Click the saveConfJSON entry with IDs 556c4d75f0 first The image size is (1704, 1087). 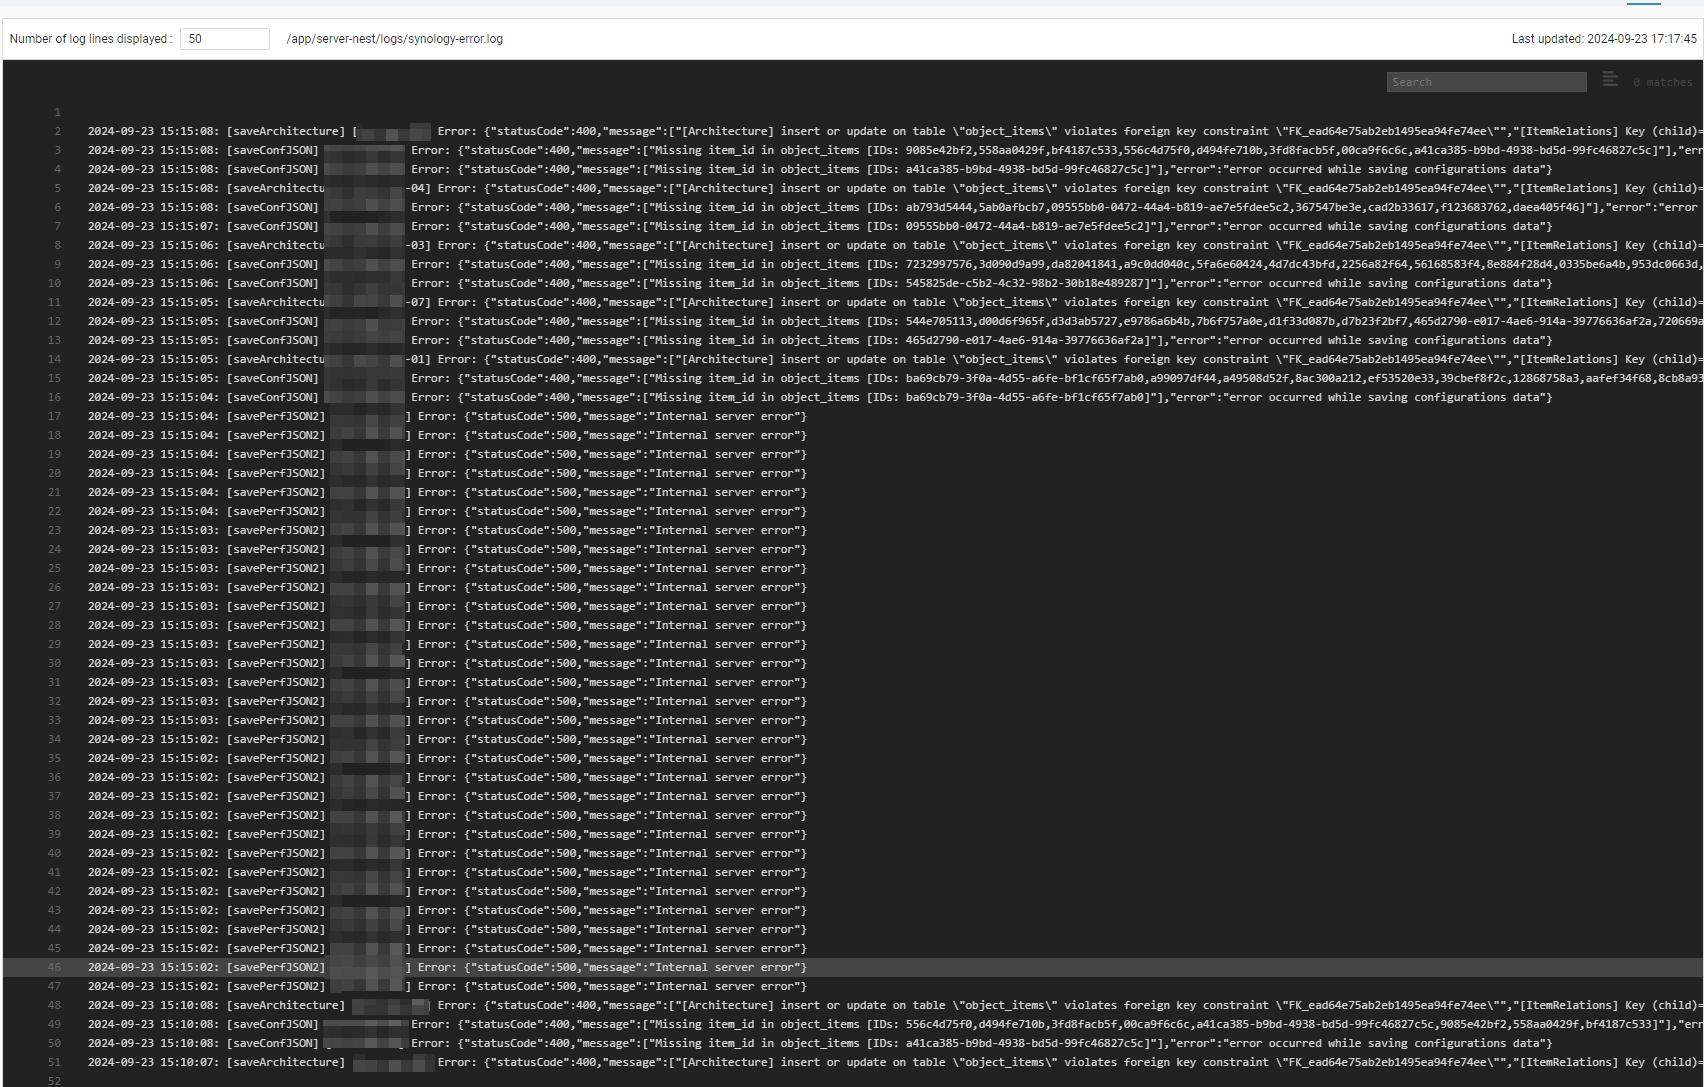coord(894,1024)
